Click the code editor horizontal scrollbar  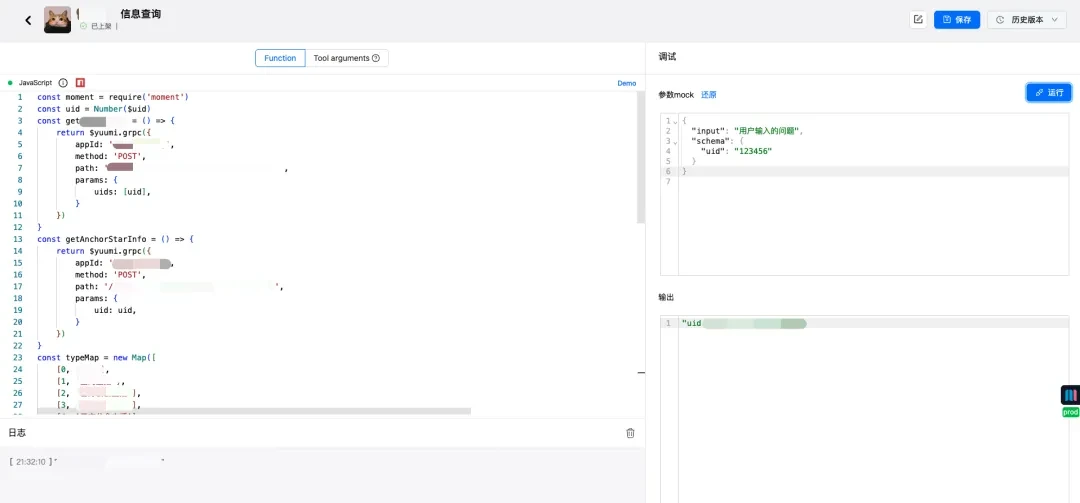254,411
